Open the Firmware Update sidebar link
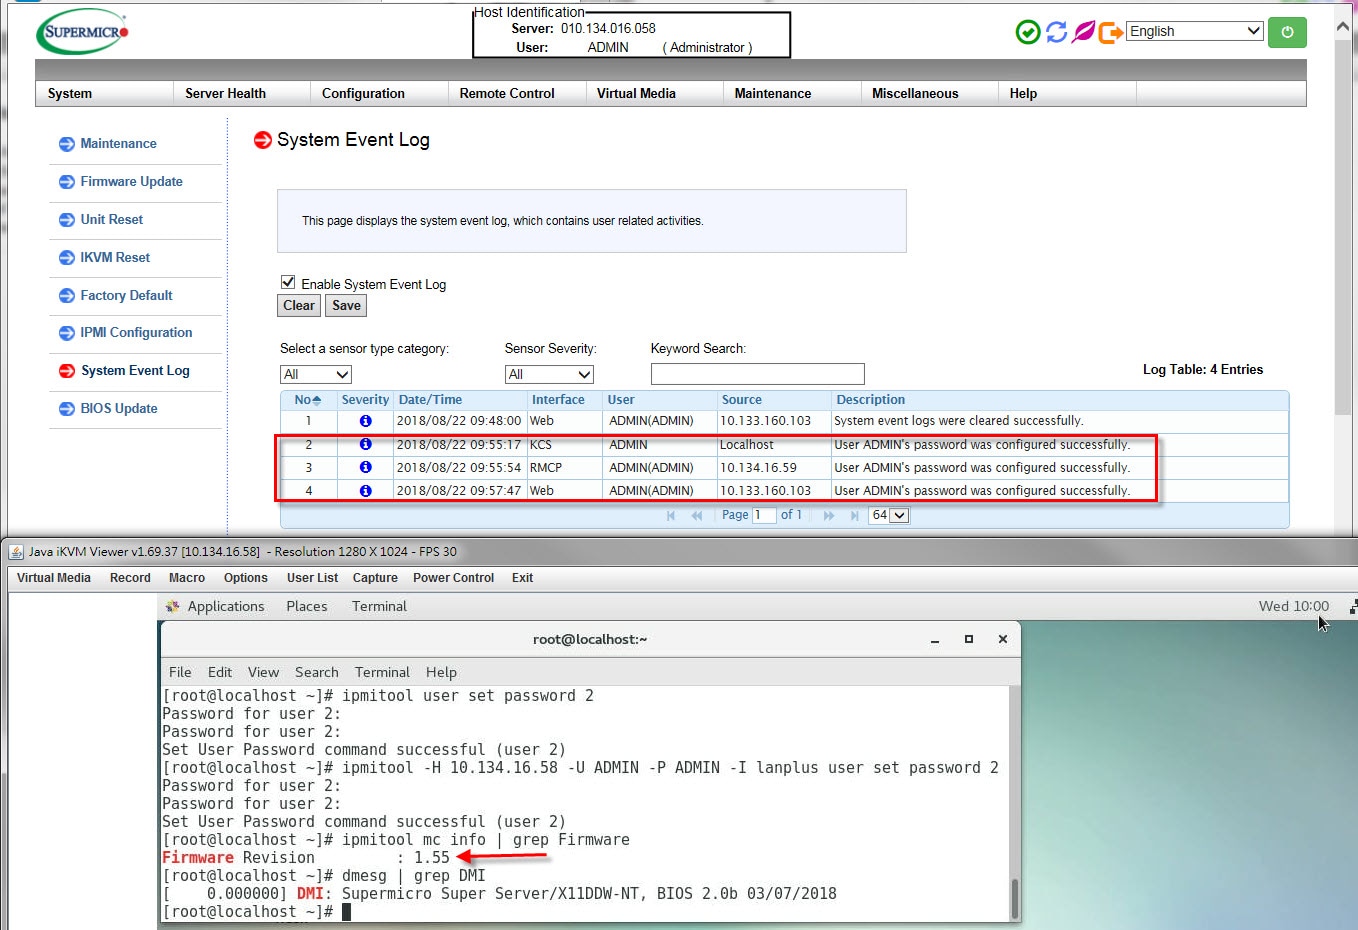1358x930 pixels. (x=131, y=181)
